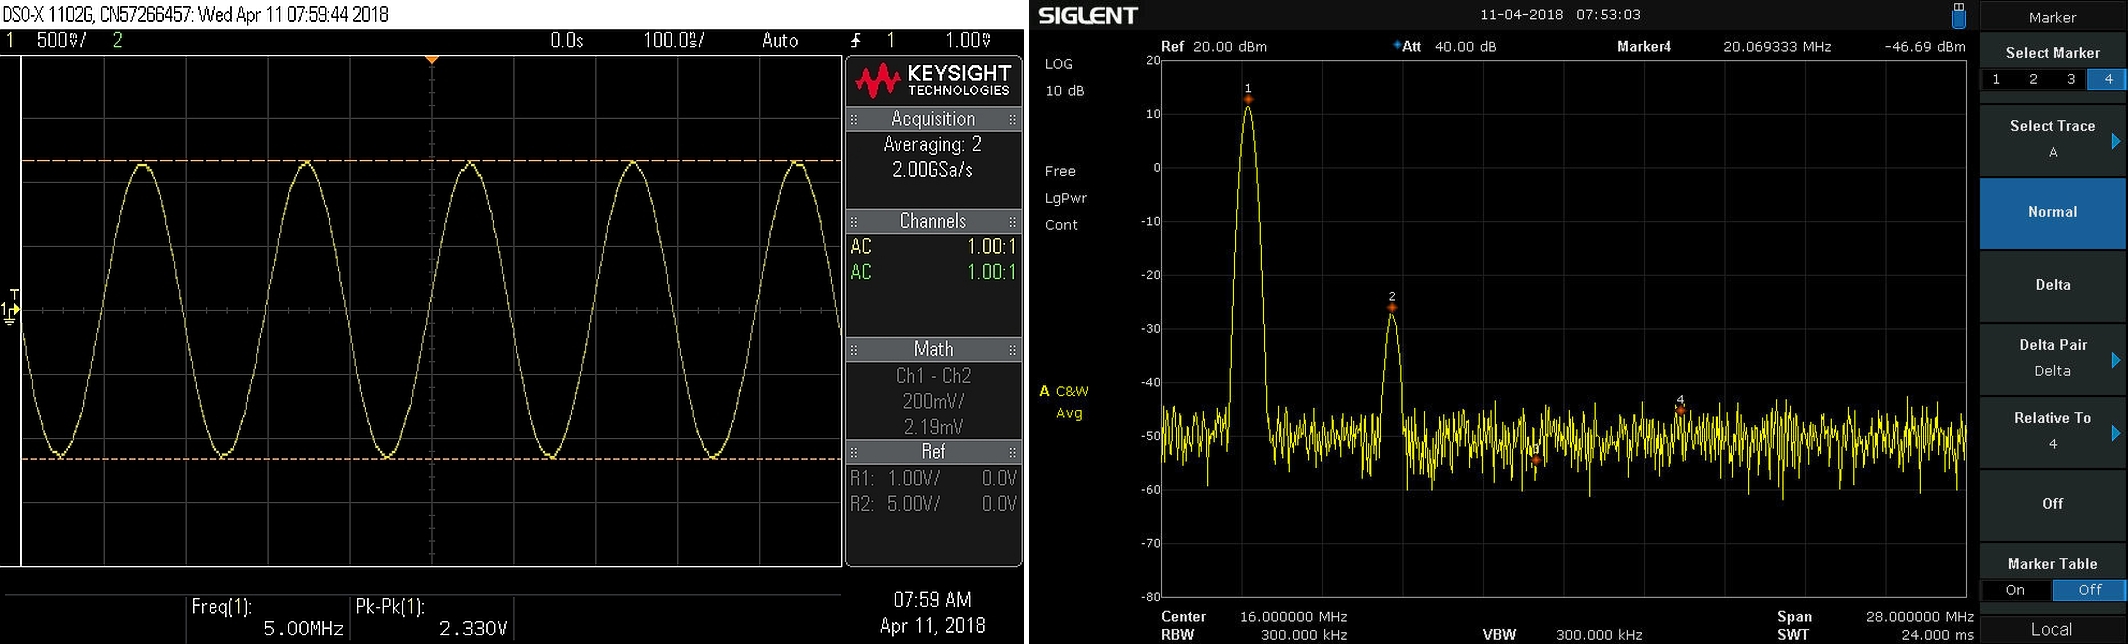Click channel 1 scale 500mV/

click(x=62, y=40)
